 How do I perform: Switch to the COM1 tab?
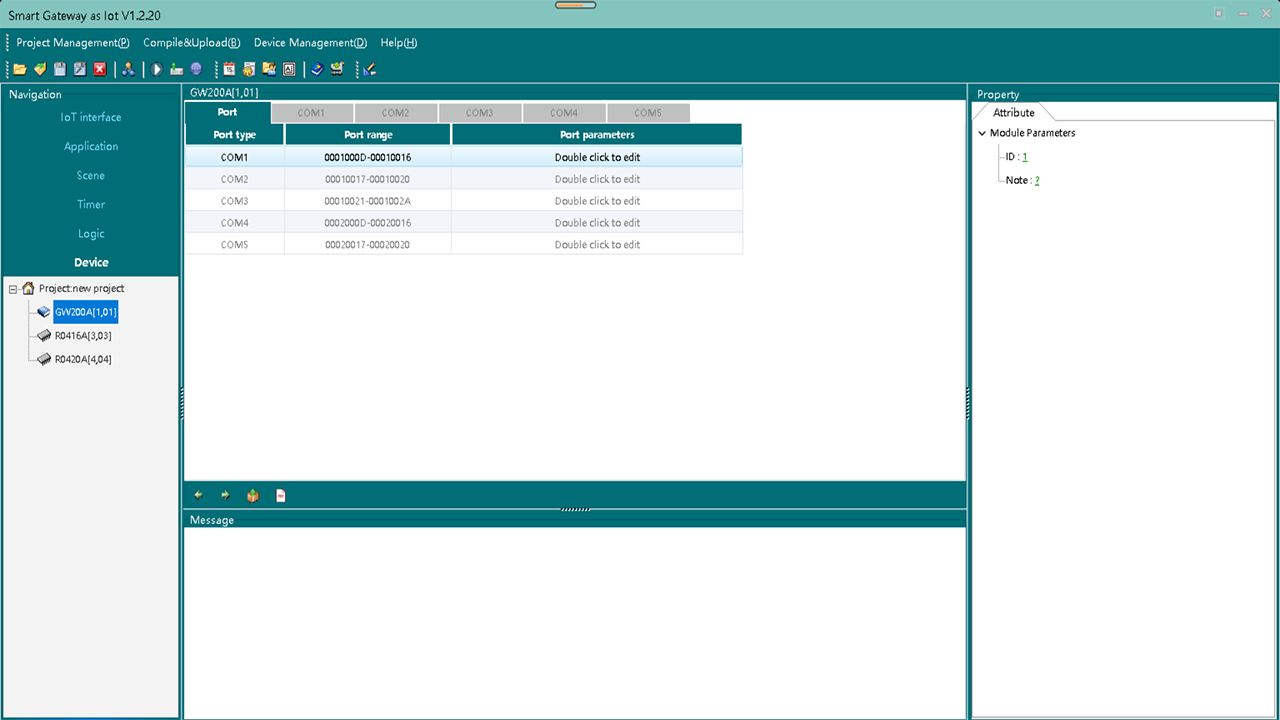coord(312,113)
